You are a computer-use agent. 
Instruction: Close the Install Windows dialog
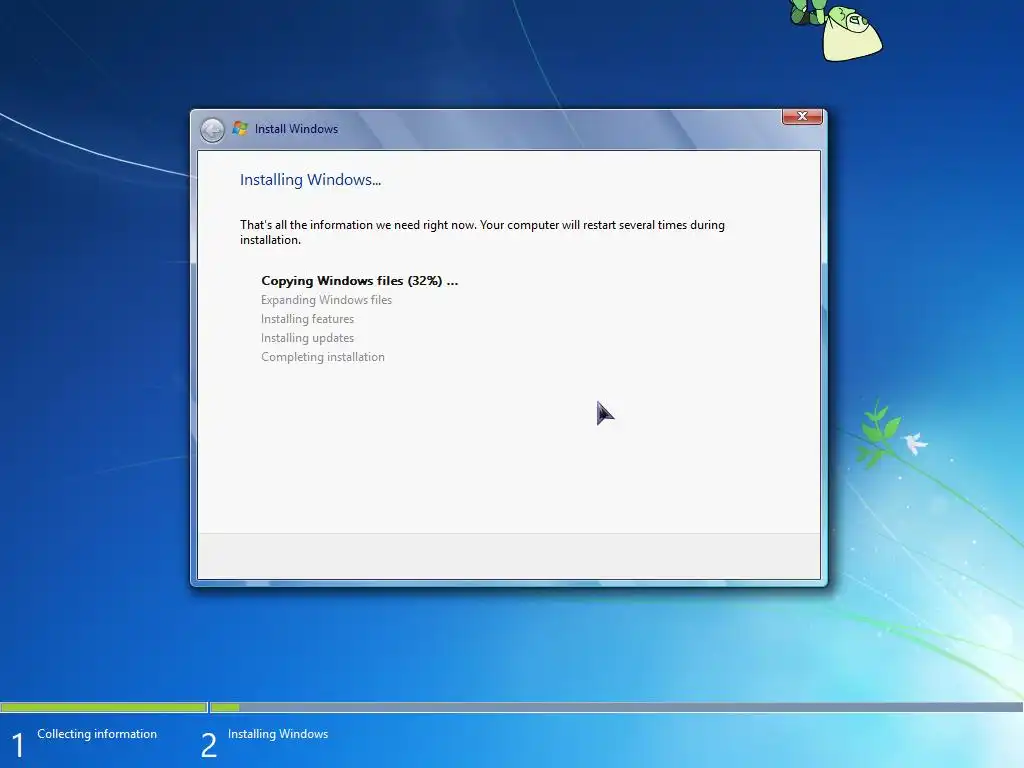coord(802,116)
